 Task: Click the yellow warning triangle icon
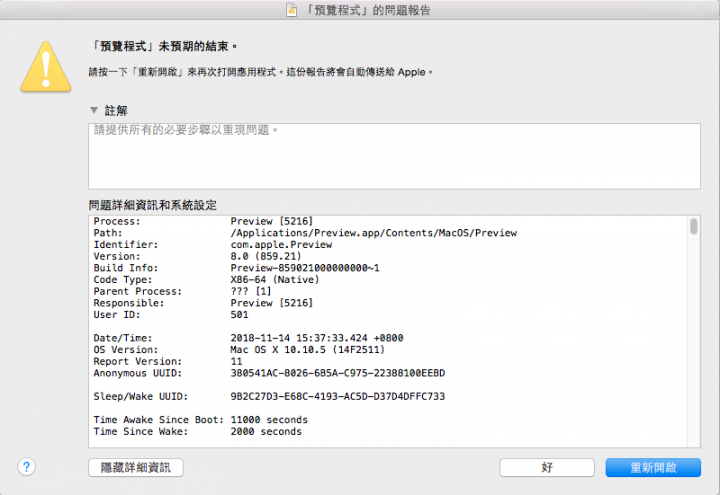pyautogui.click(x=46, y=67)
